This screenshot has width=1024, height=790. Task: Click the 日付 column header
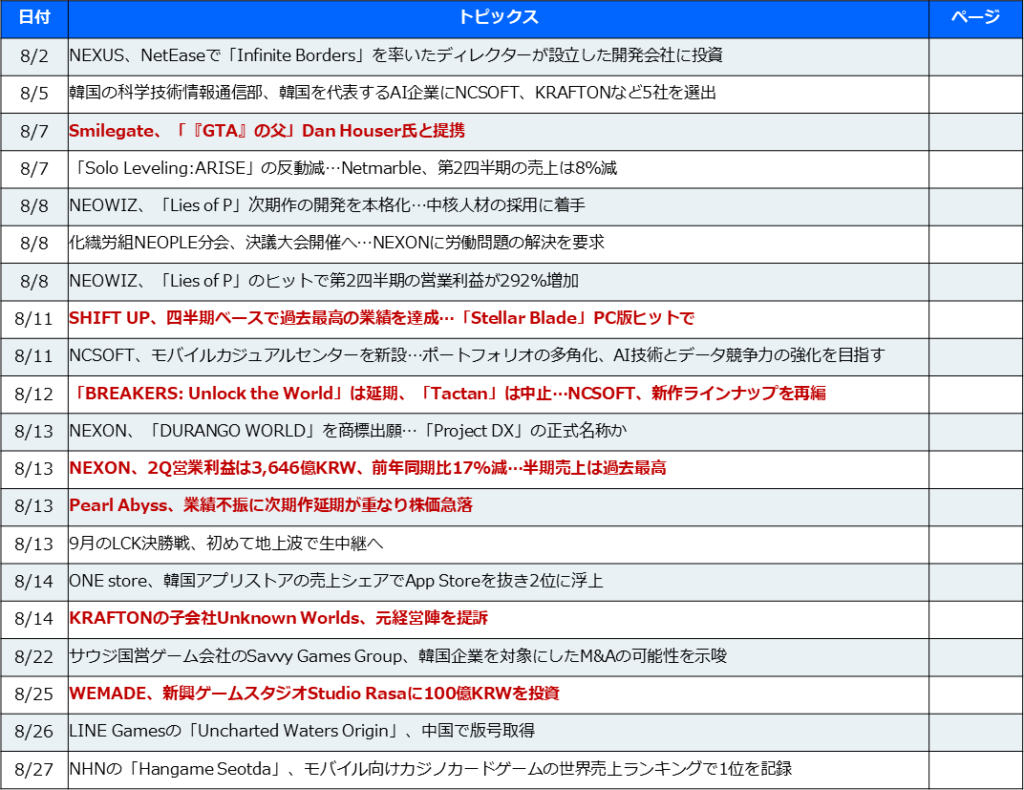click(34, 18)
